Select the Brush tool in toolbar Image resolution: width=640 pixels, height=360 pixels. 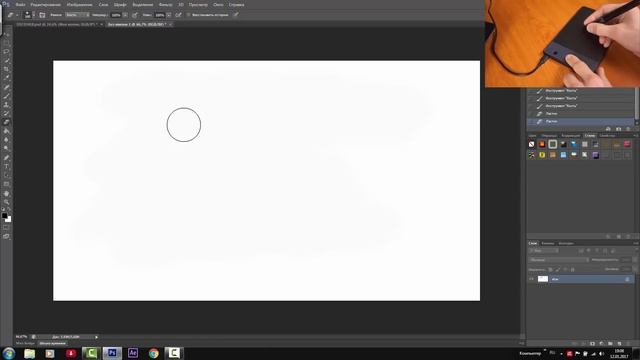click(x=7, y=96)
